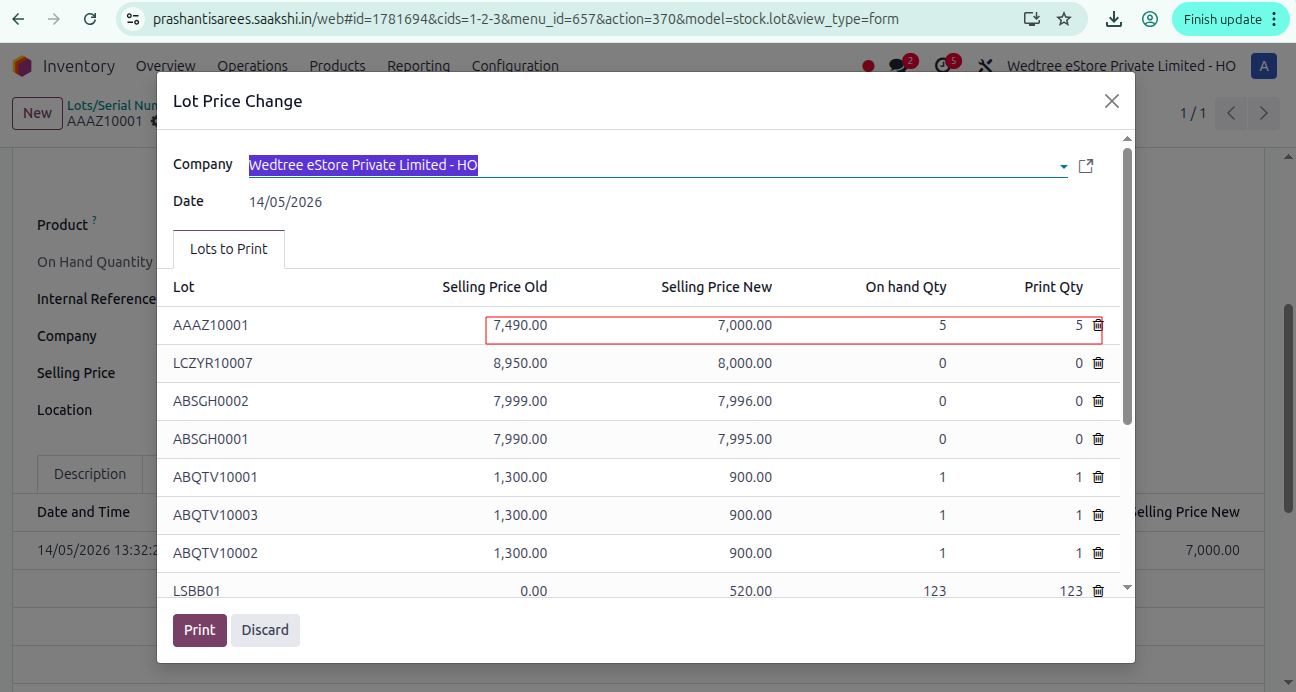Screen dimensions: 1296x692
Task: Sort by Selling Price New header
Action: 716,287
